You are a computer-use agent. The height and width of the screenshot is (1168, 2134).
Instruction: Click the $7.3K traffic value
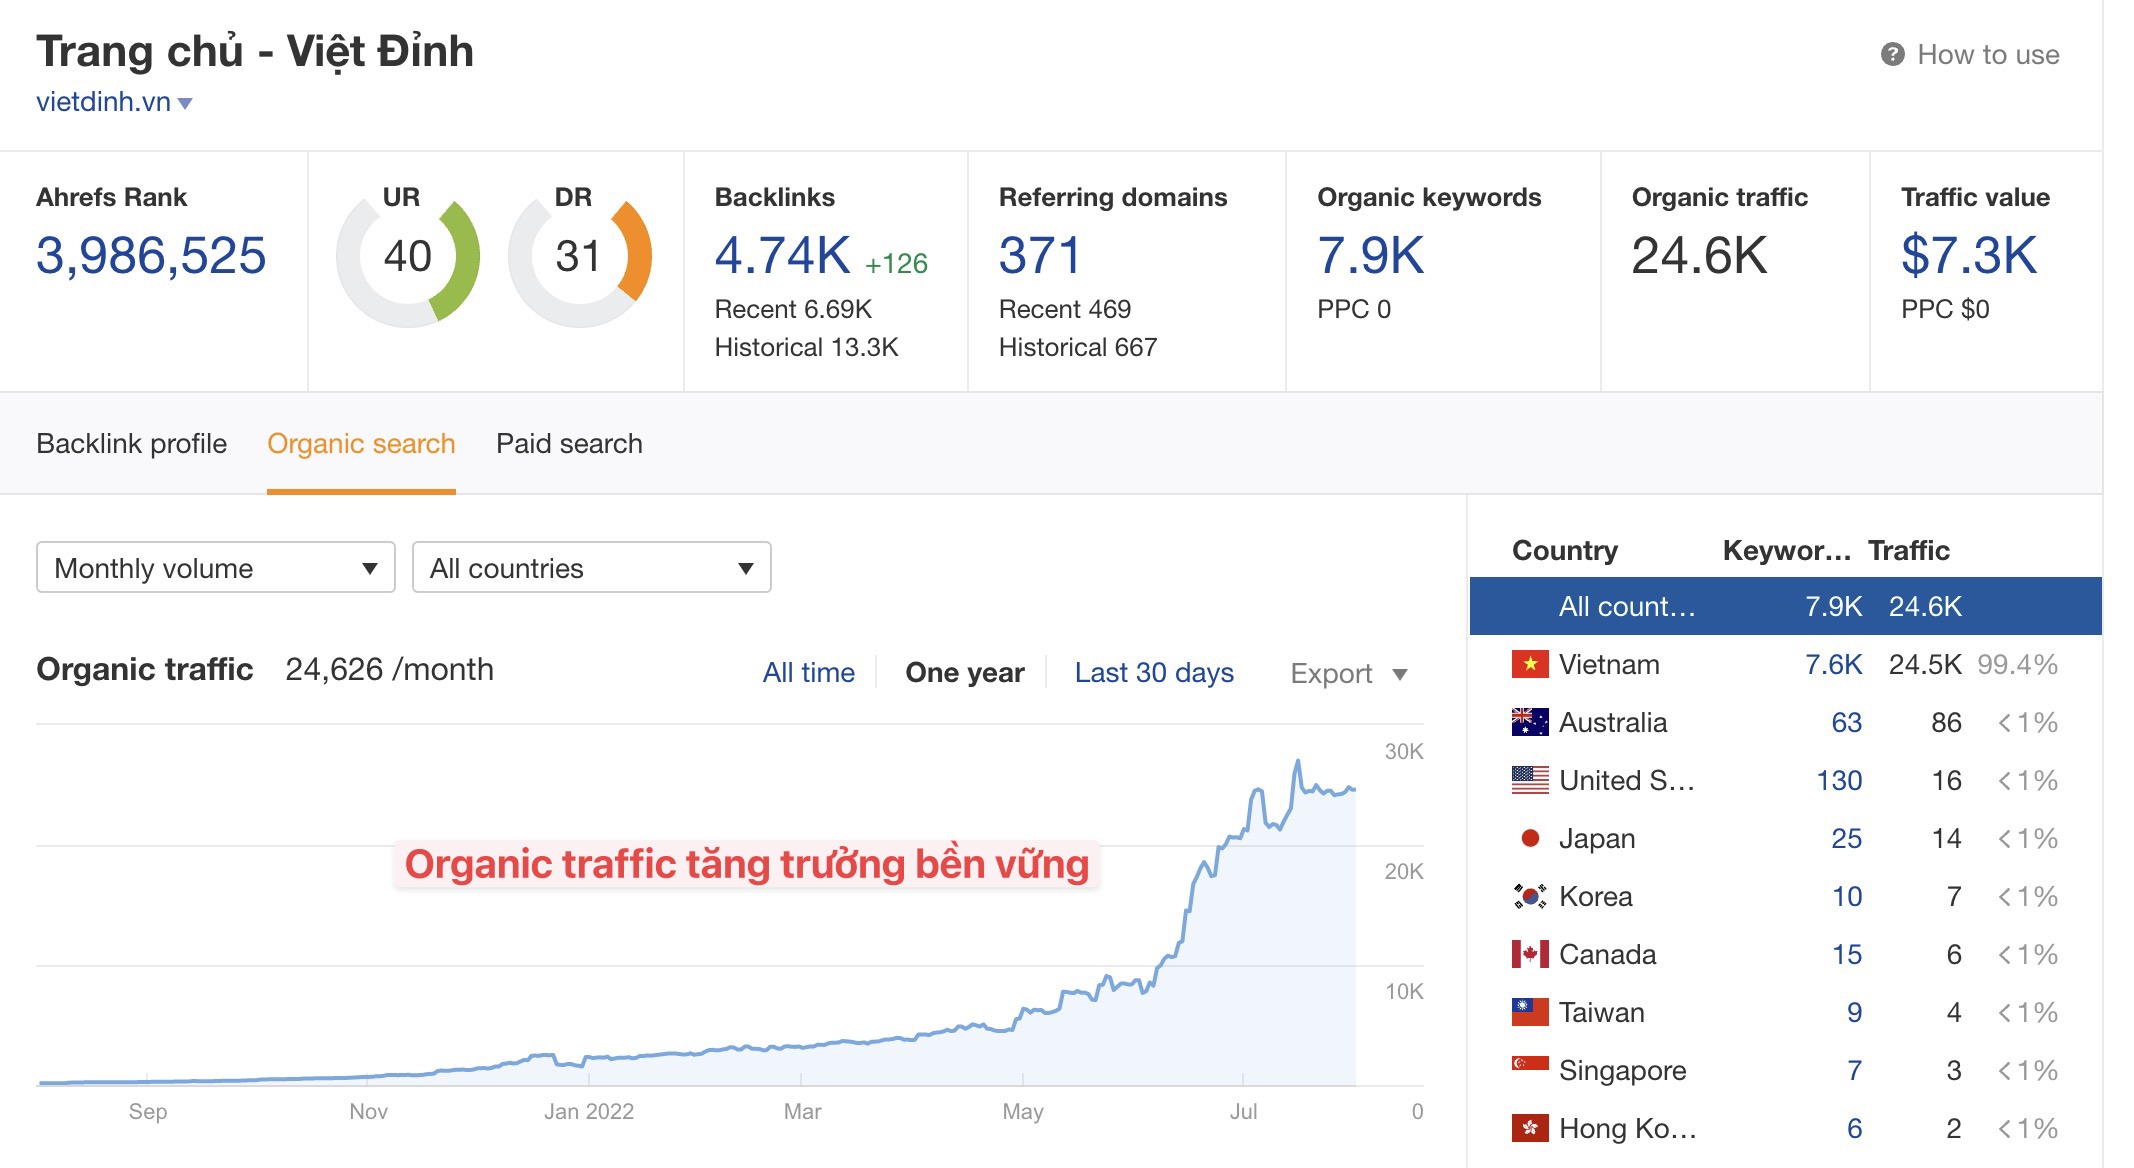click(1968, 255)
